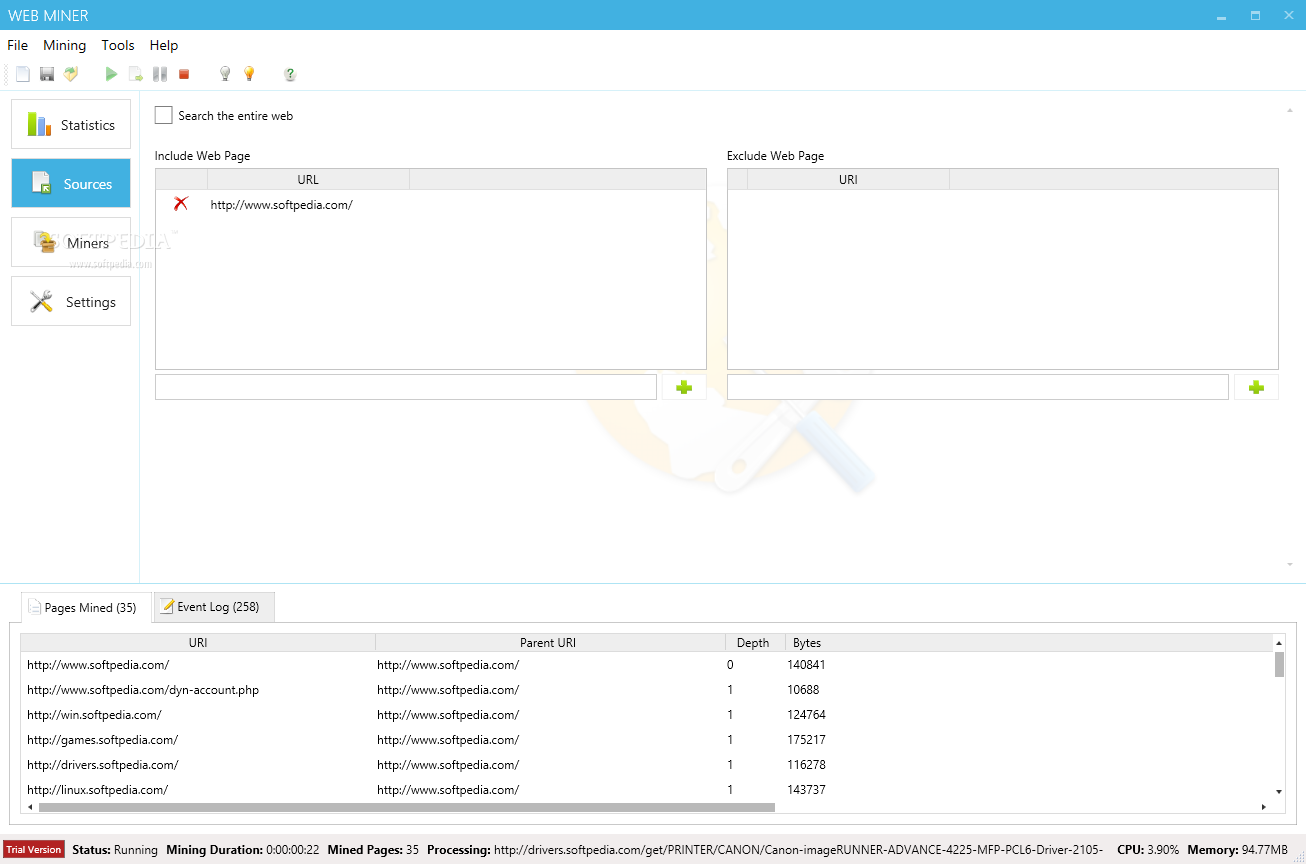Click the Include Web Page URL input field

click(x=406, y=387)
